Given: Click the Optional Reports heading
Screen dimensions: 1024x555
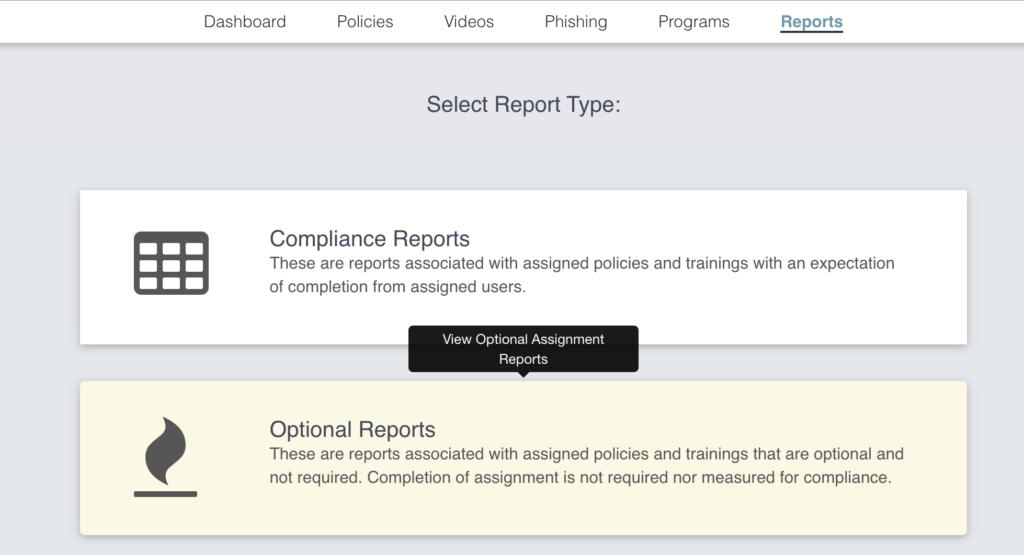Looking at the screenshot, I should [353, 429].
